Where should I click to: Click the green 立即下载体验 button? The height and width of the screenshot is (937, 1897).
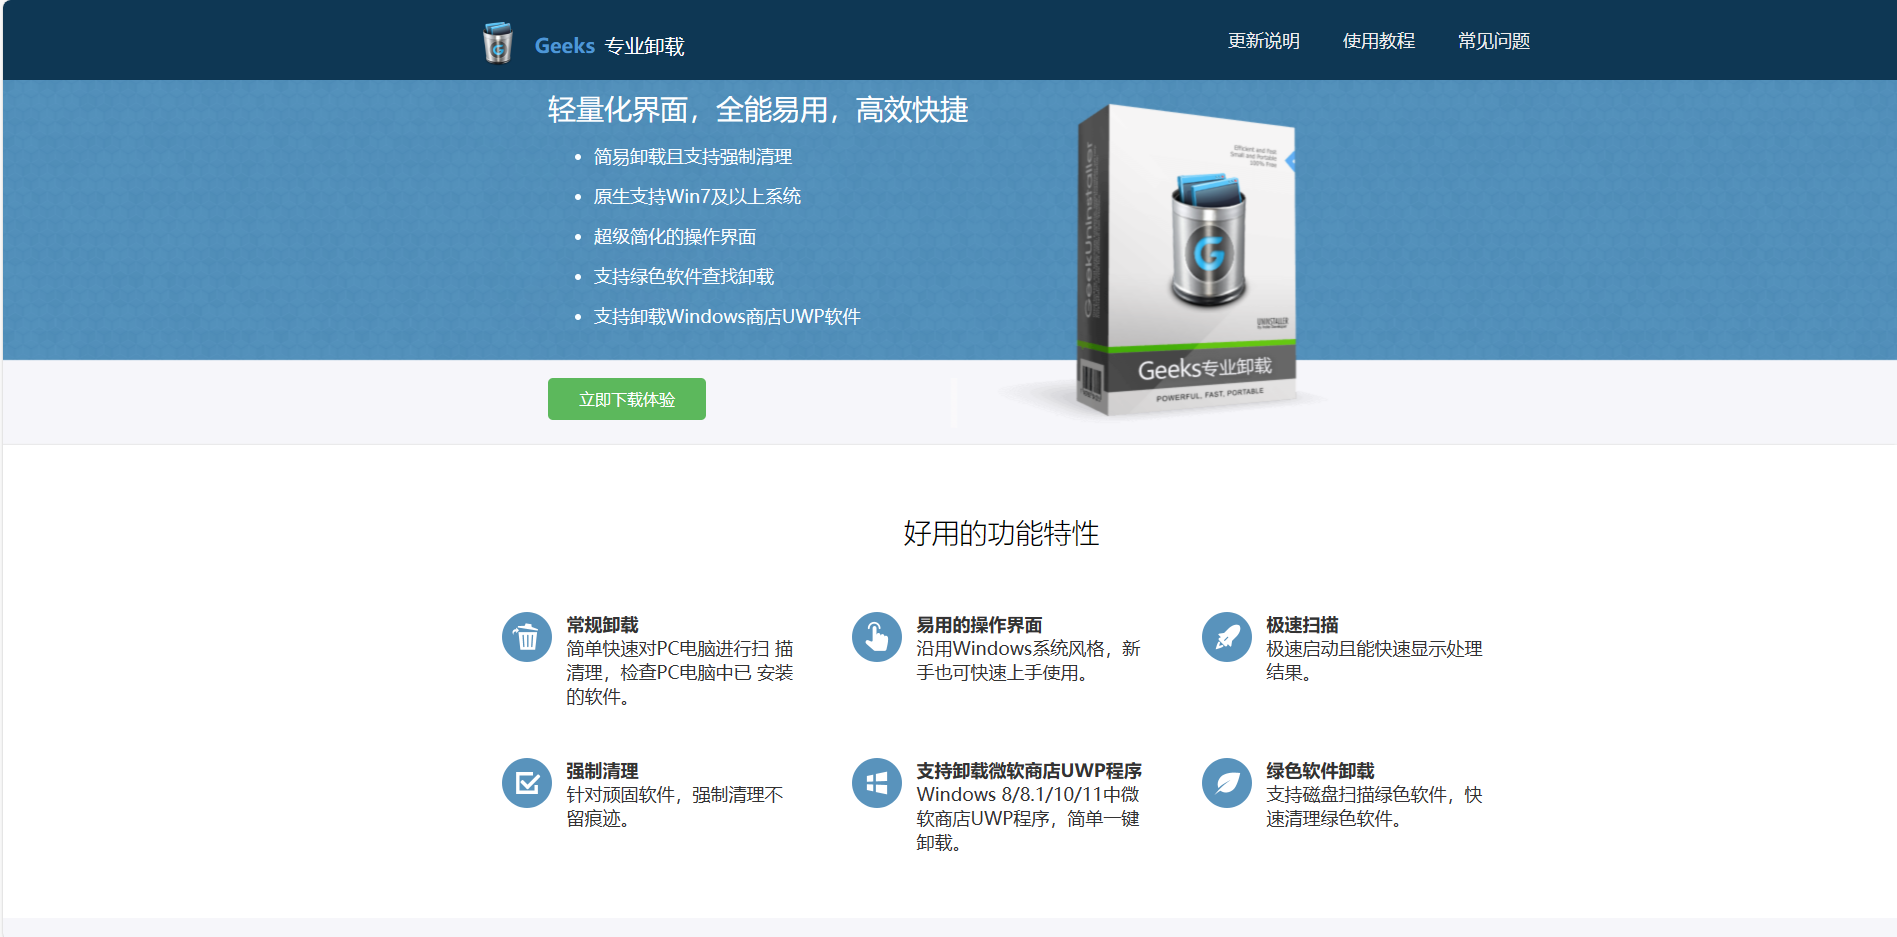tap(627, 399)
